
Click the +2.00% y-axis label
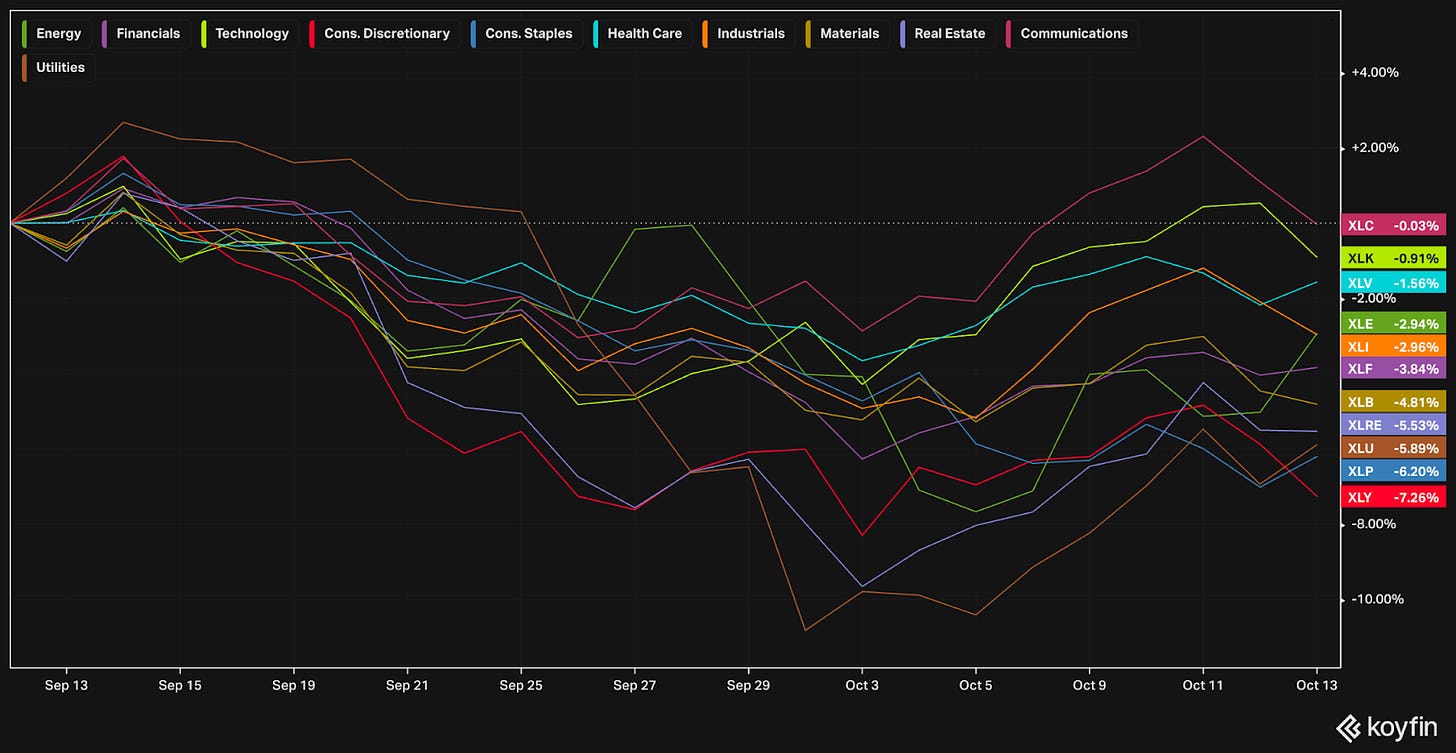[x=1375, y=148]
